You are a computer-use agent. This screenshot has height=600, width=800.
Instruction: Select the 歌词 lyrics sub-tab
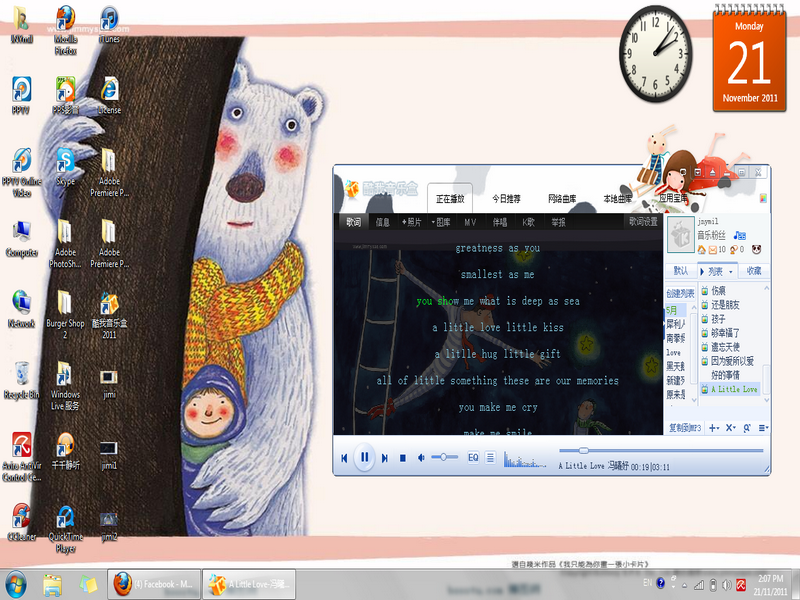pyautogui.click(x=354, y=222)
